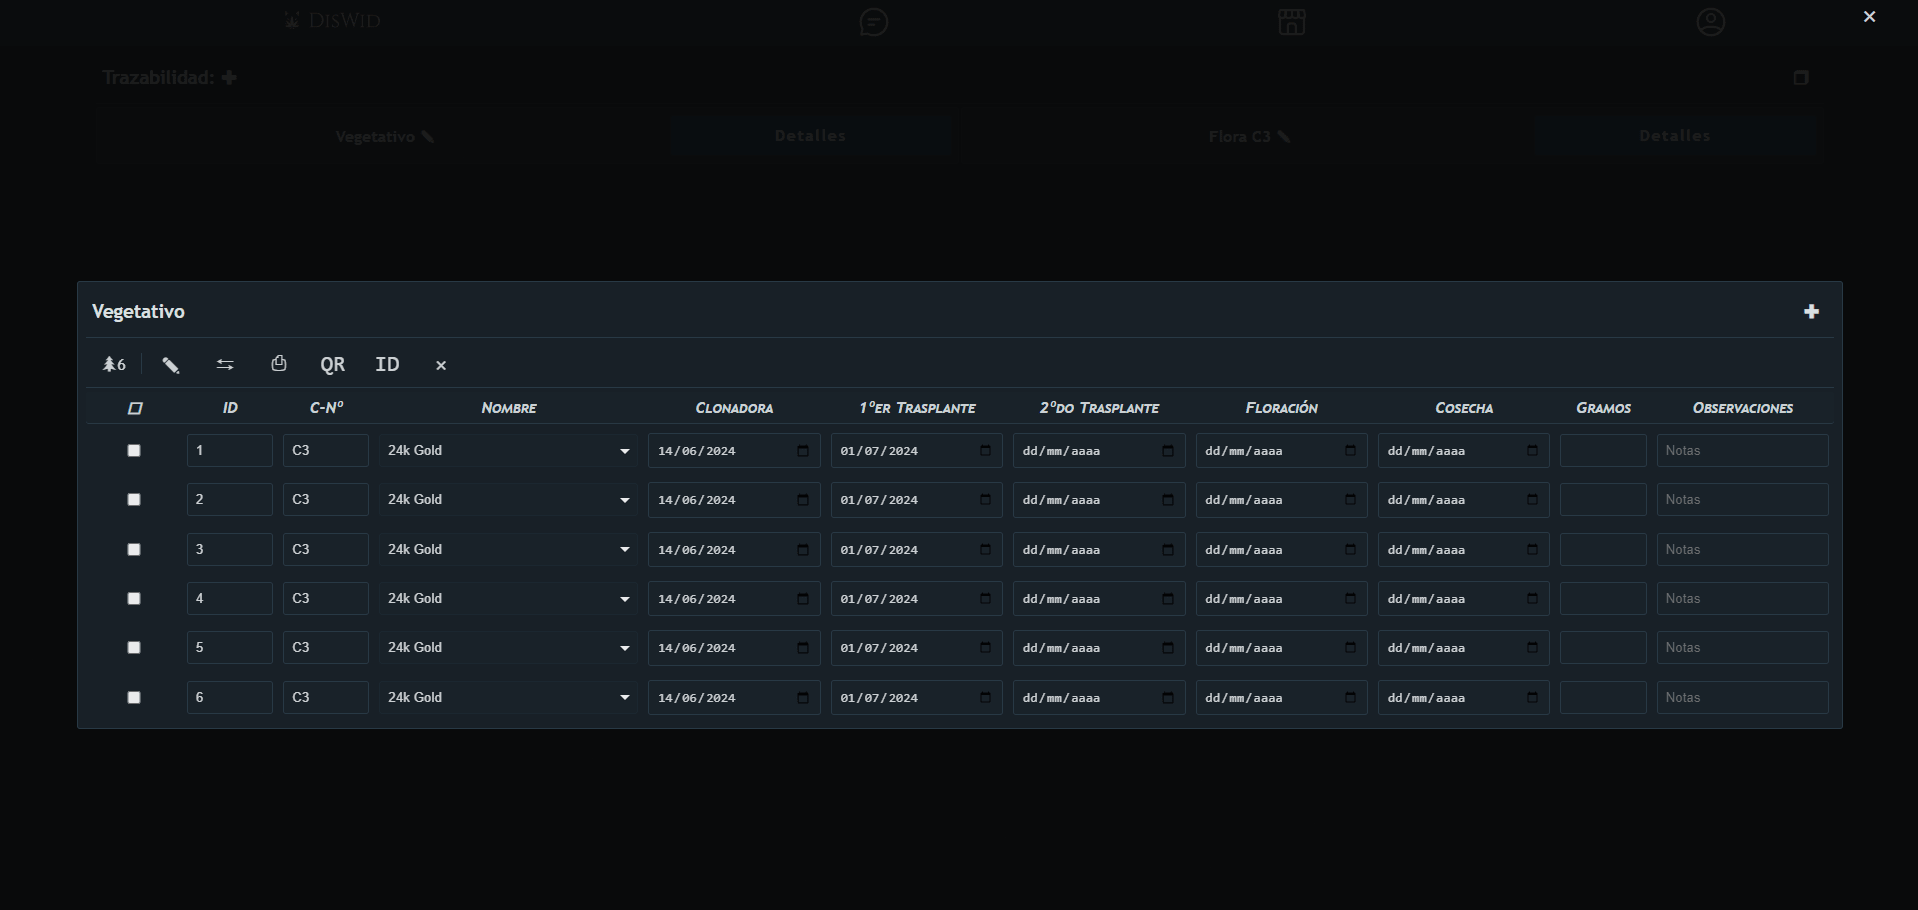
Task: Toggle the select-all checkbox in table header
Action: [x=135, y=408]
